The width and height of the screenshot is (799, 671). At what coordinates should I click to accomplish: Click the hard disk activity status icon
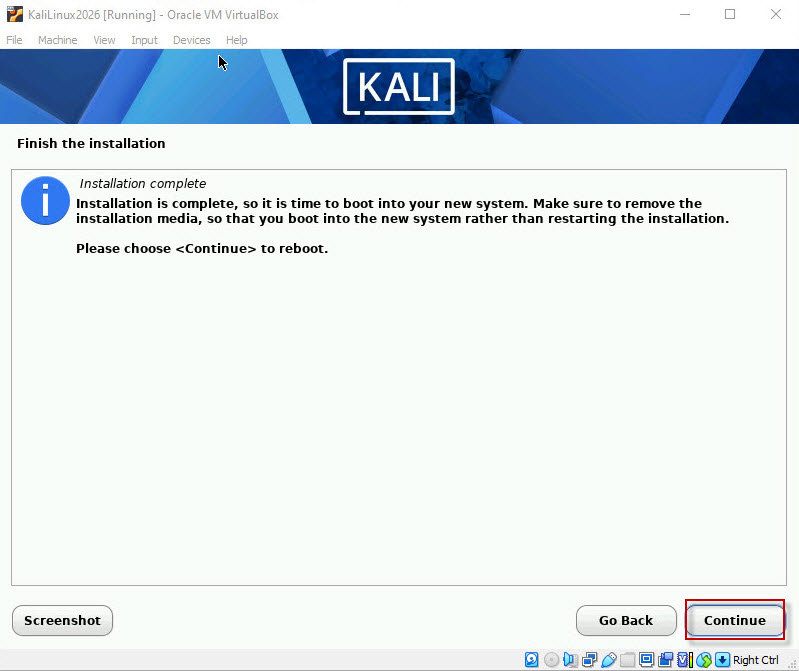pyautogui.click(x=531, y=660)
